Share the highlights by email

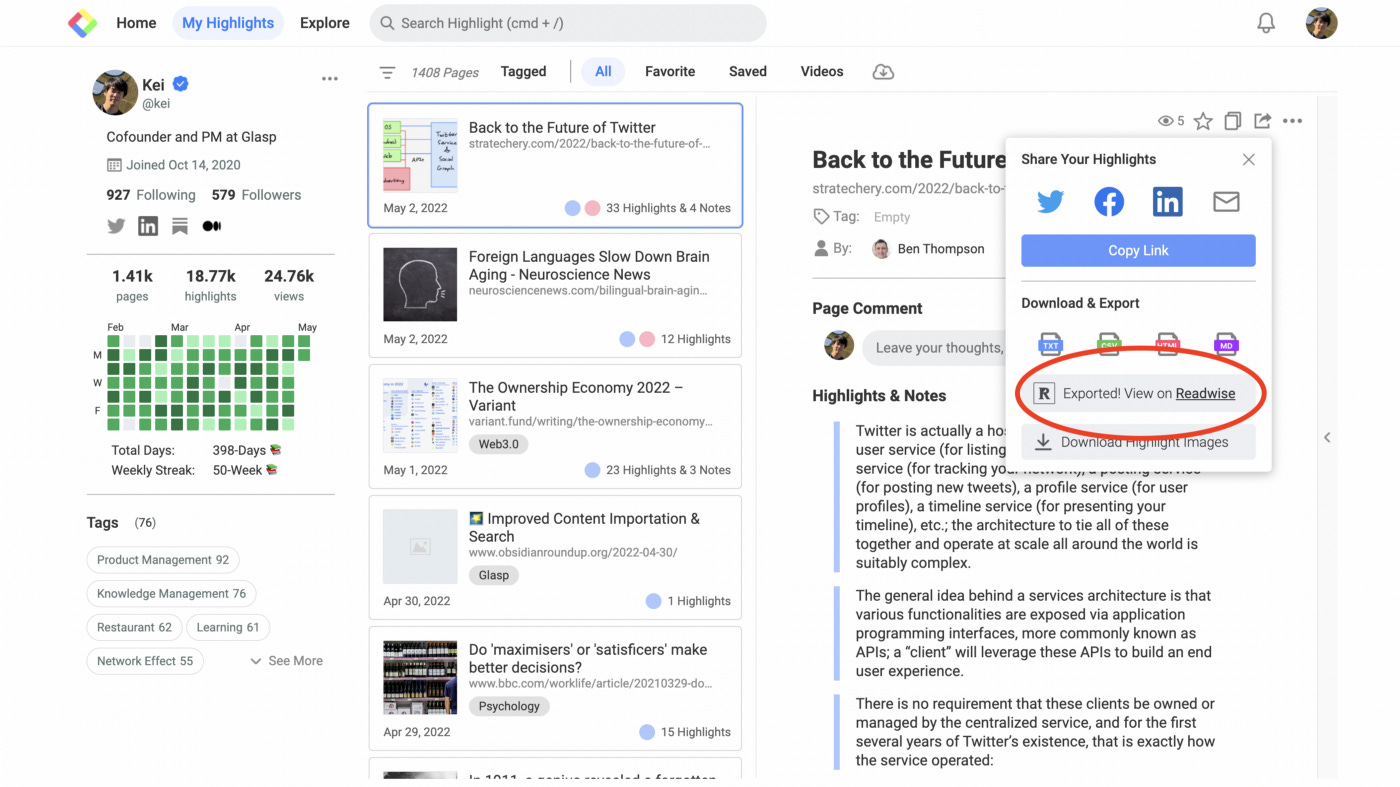tap(1226, 202)
